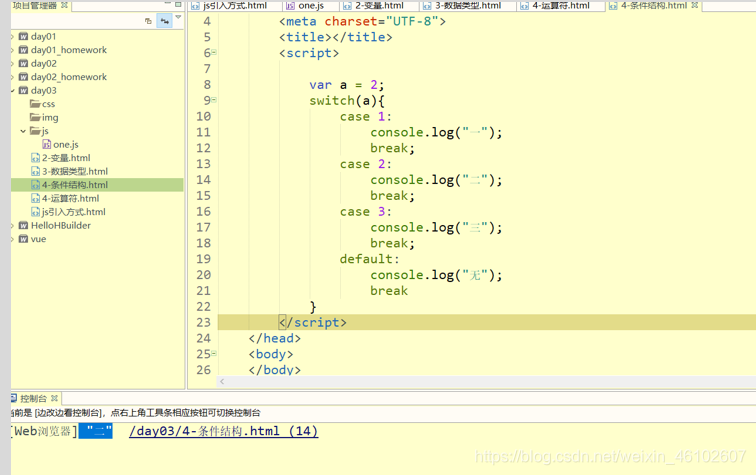Click the 'var a = 2;' code line

pos(347,85)
